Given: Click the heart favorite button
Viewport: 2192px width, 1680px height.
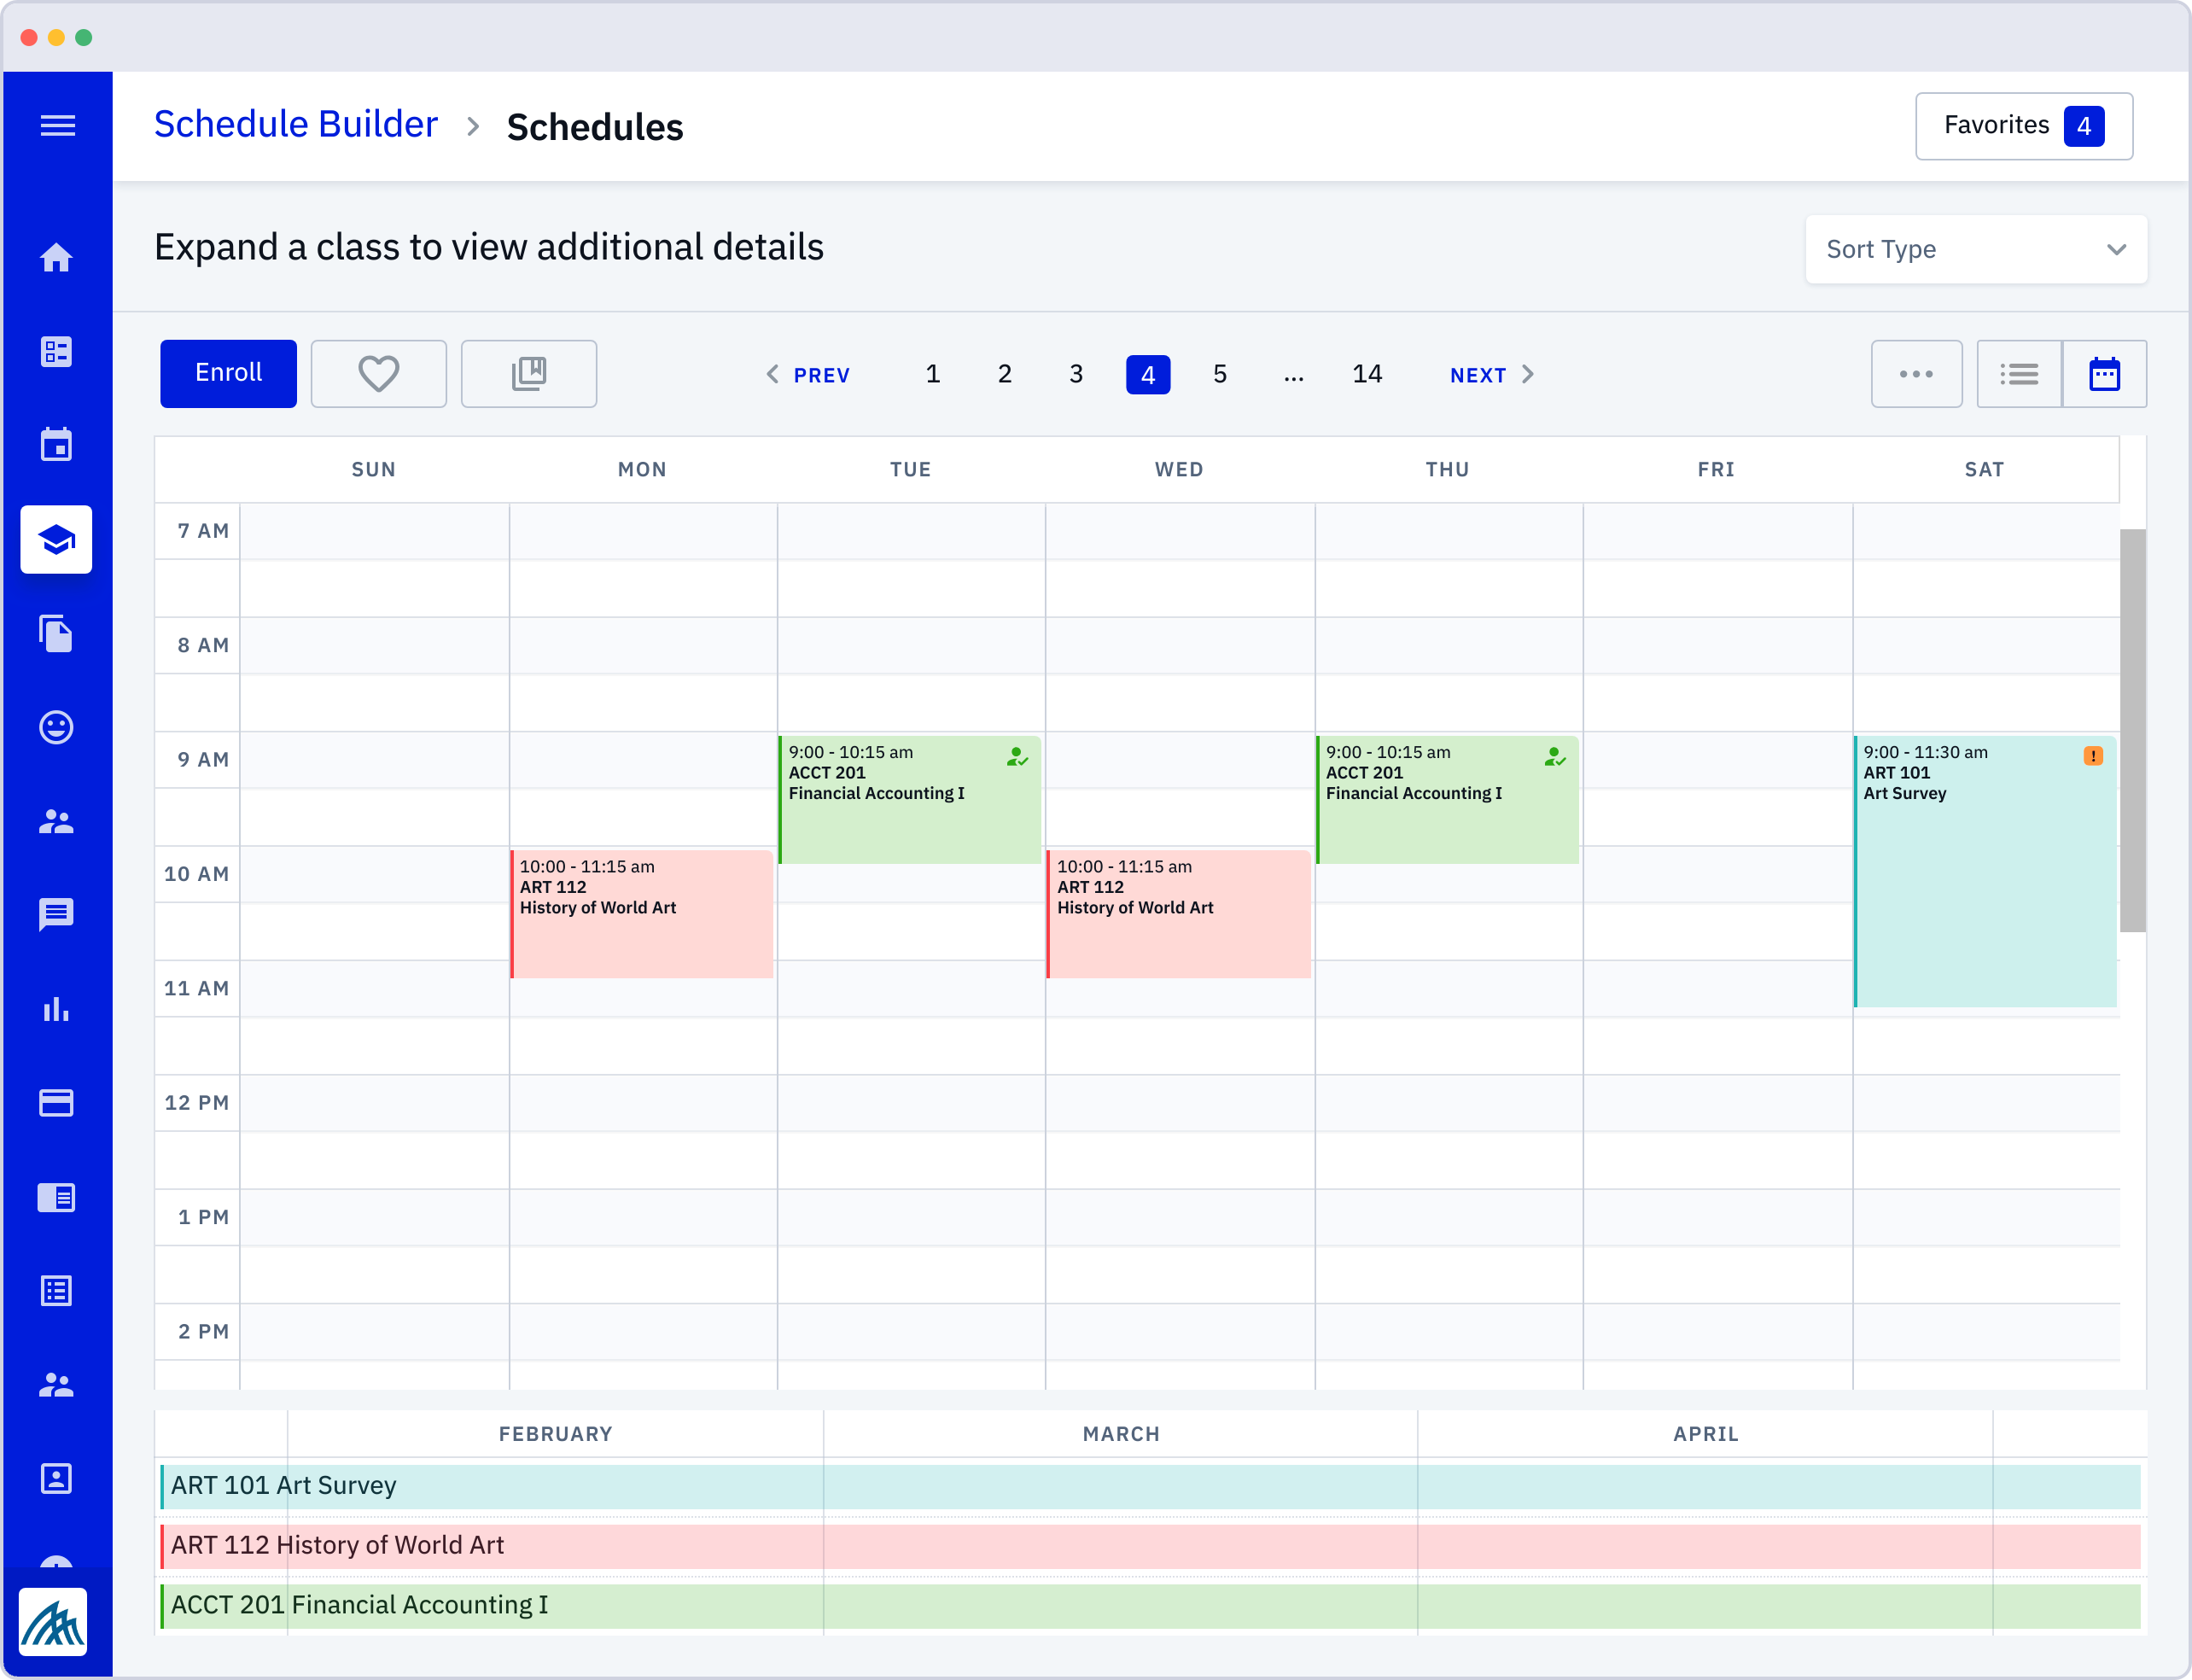Looking at the screenshot, I should (379, 374).
